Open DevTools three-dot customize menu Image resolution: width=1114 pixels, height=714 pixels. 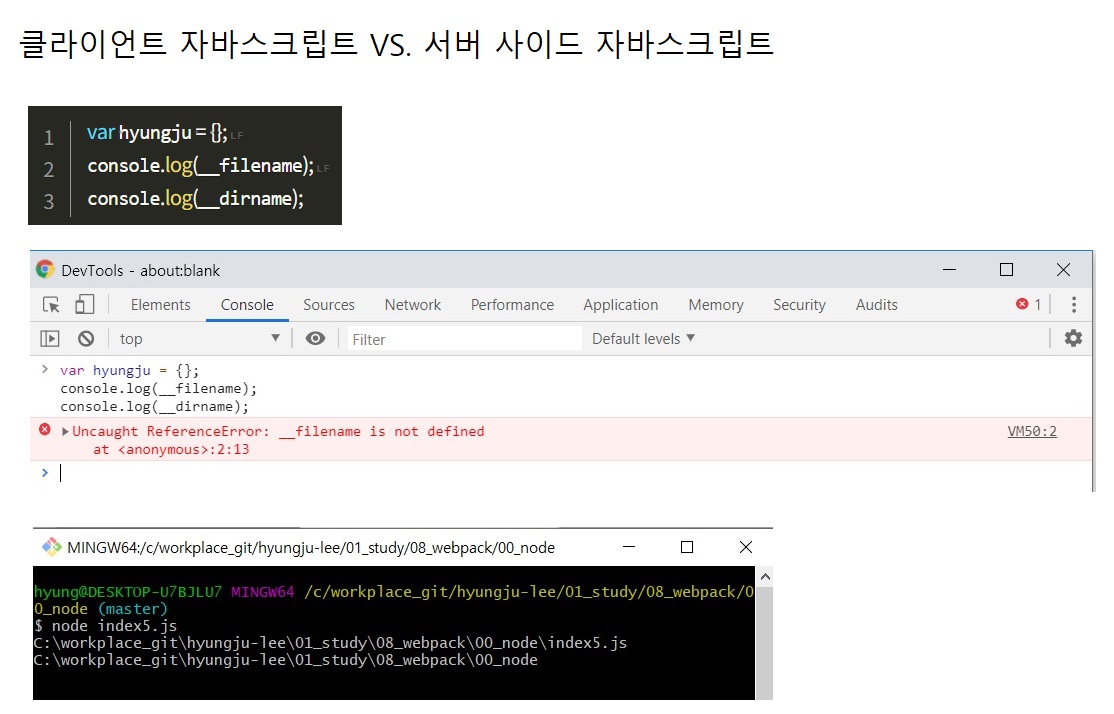[x=1074, y=305]
